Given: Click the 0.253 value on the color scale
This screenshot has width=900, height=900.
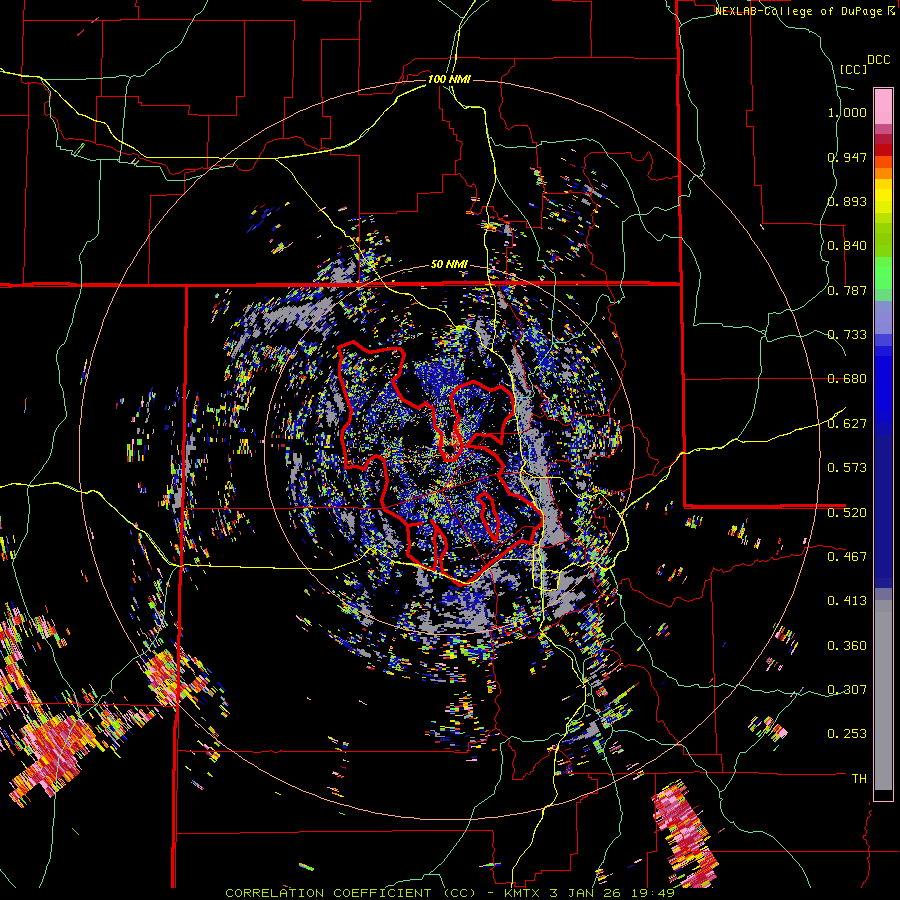Looking at the screenshot, I should (847, 734).
